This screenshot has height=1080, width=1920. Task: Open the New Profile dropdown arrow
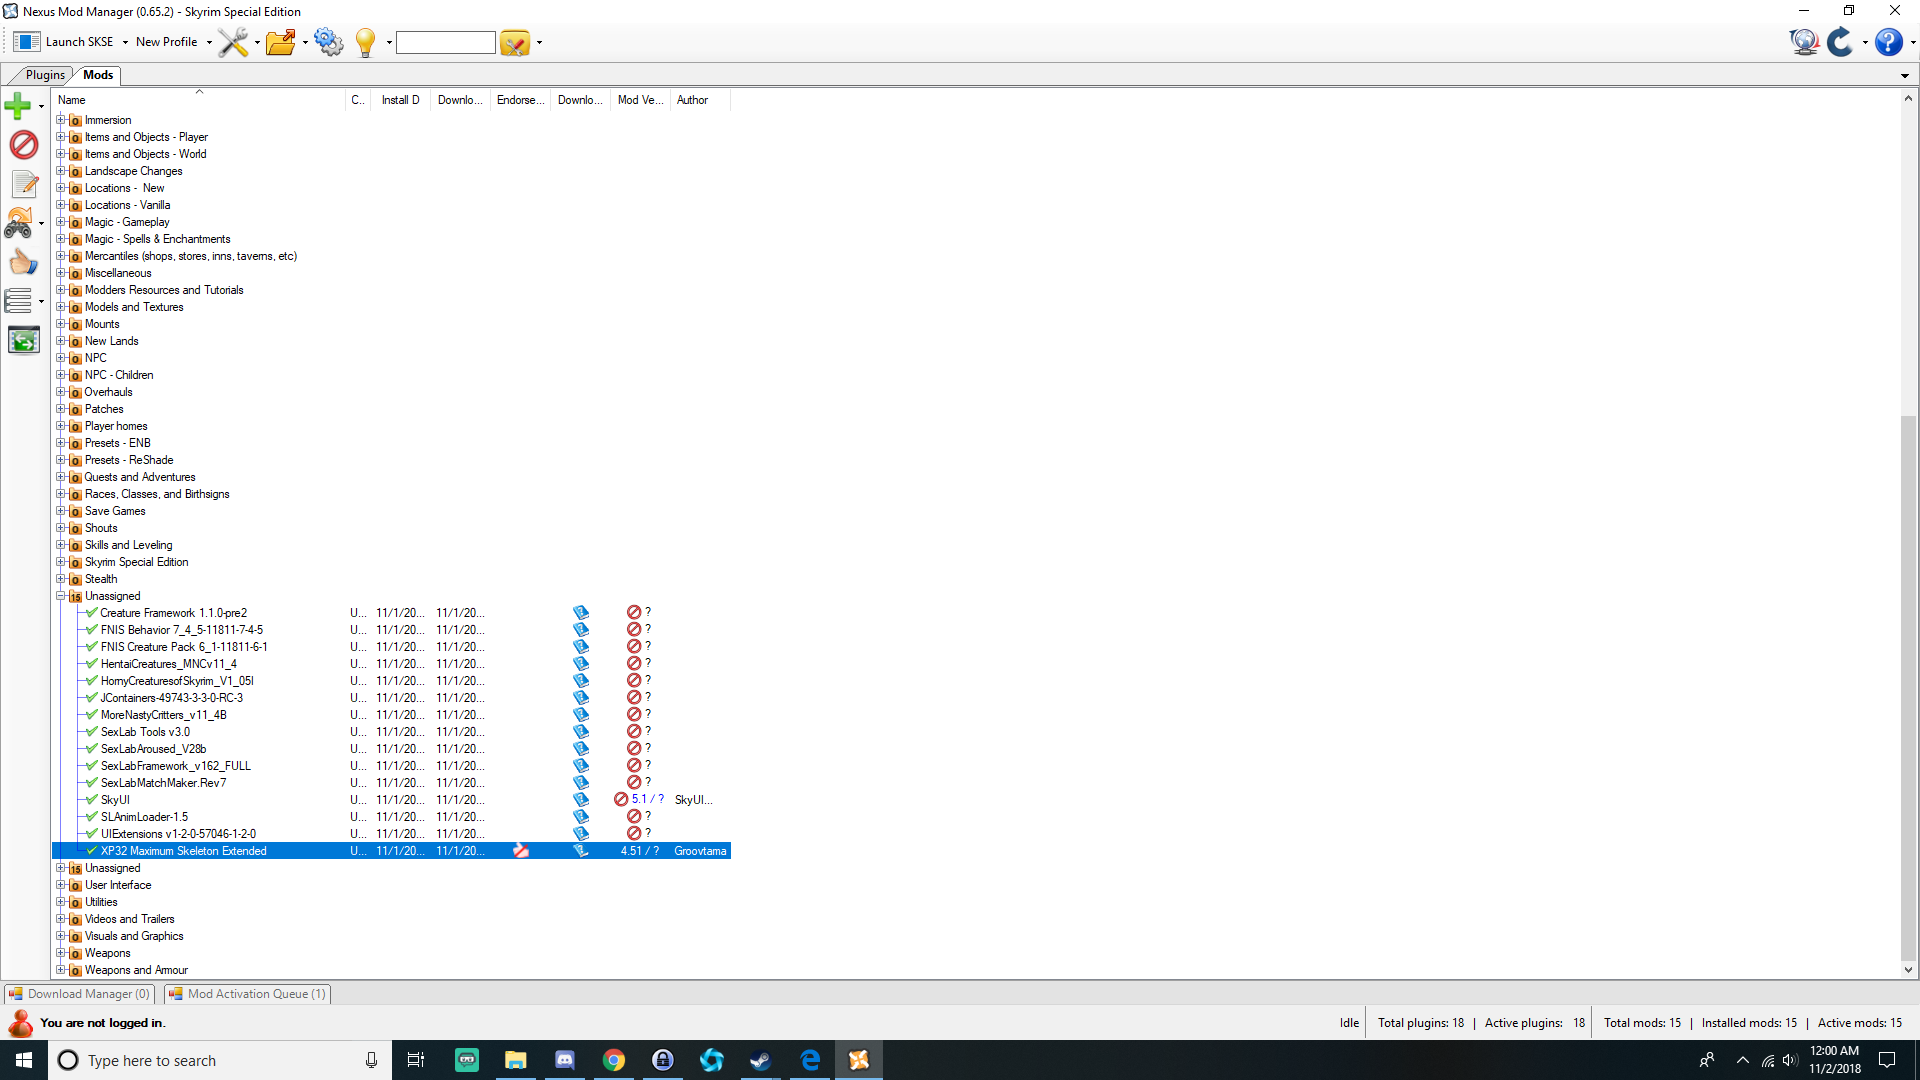(209, 43)
